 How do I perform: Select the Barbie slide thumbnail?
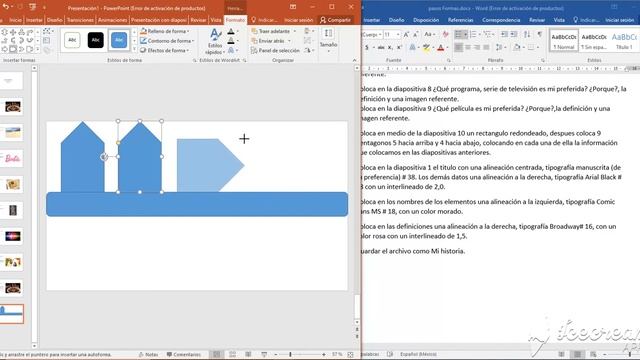12,158
